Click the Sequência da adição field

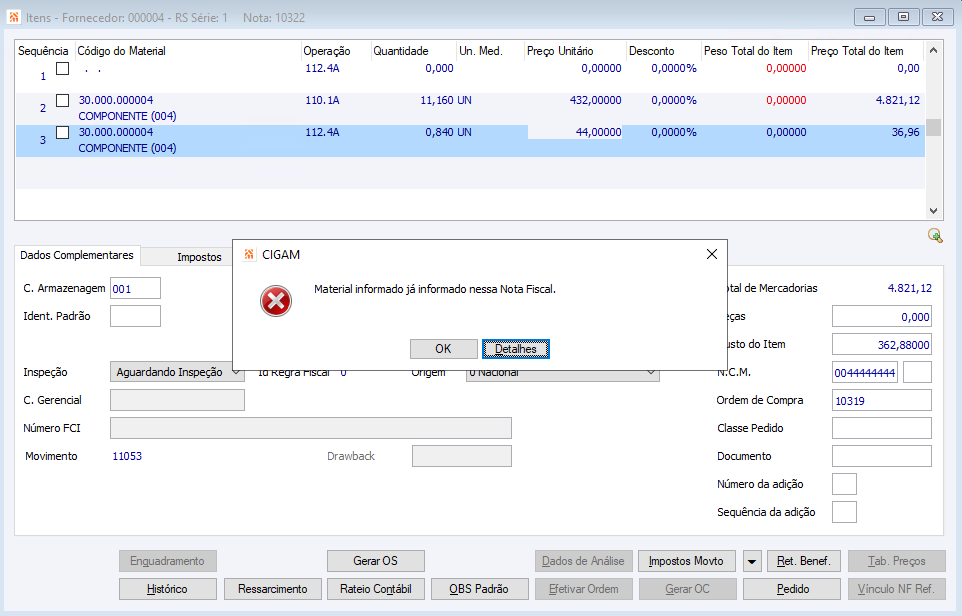click(x=844, y=512)
